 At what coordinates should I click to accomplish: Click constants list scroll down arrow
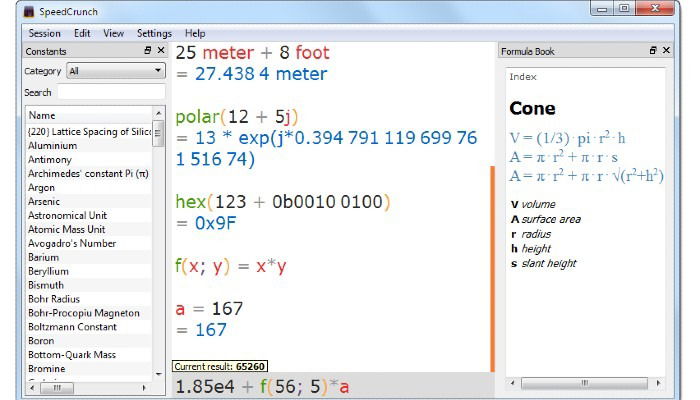click(158, 374)
